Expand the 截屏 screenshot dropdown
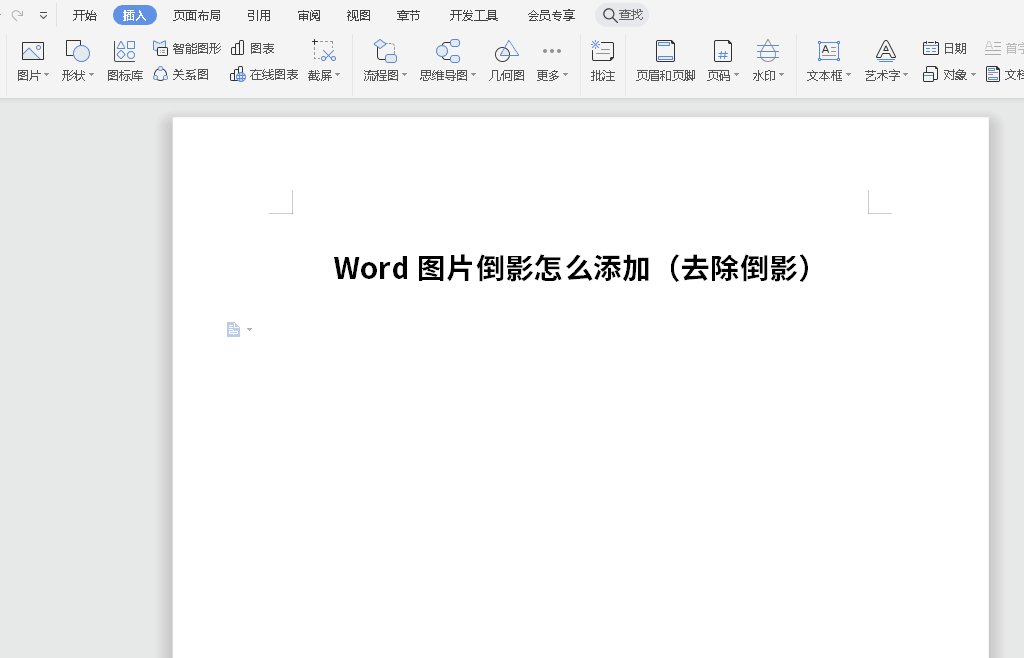The width and height of the screenshot is (1024, 658). click(324, 75)
